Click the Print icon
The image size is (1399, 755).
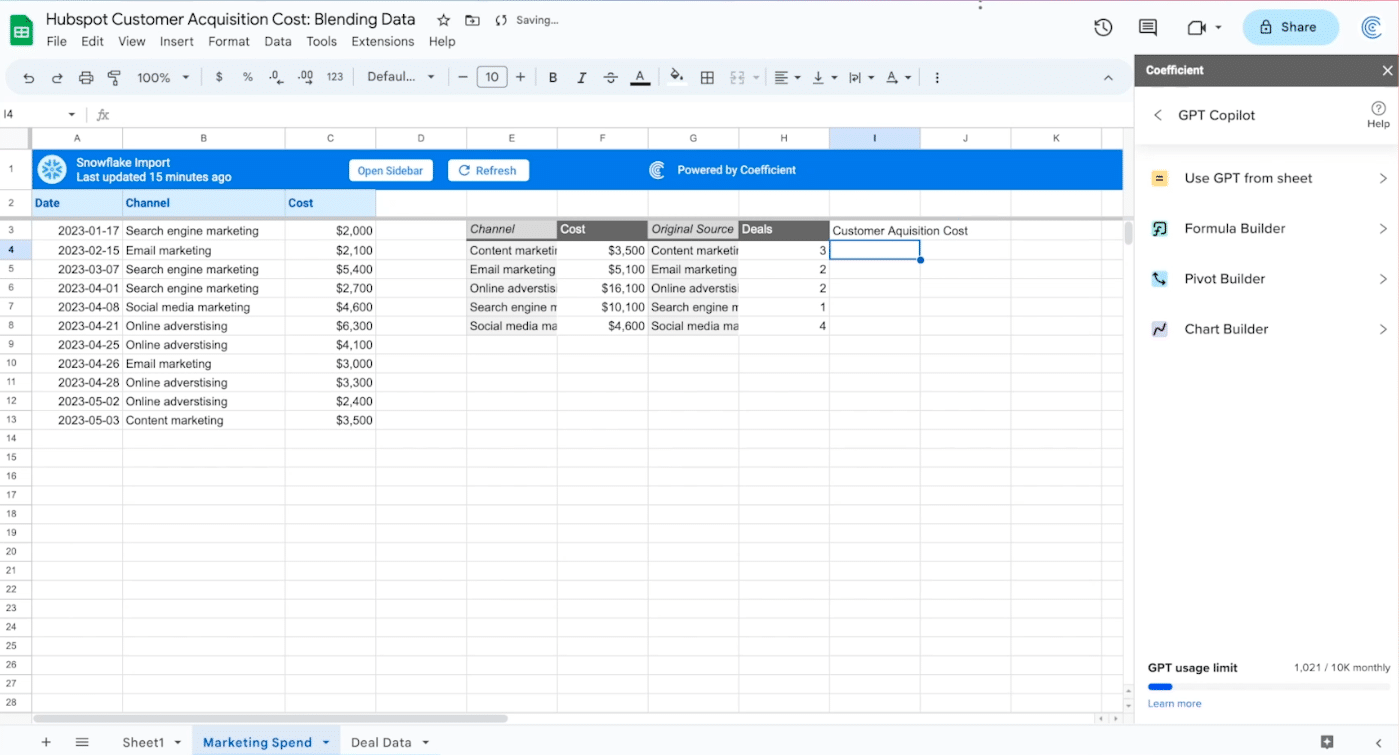tap(86, 77)
